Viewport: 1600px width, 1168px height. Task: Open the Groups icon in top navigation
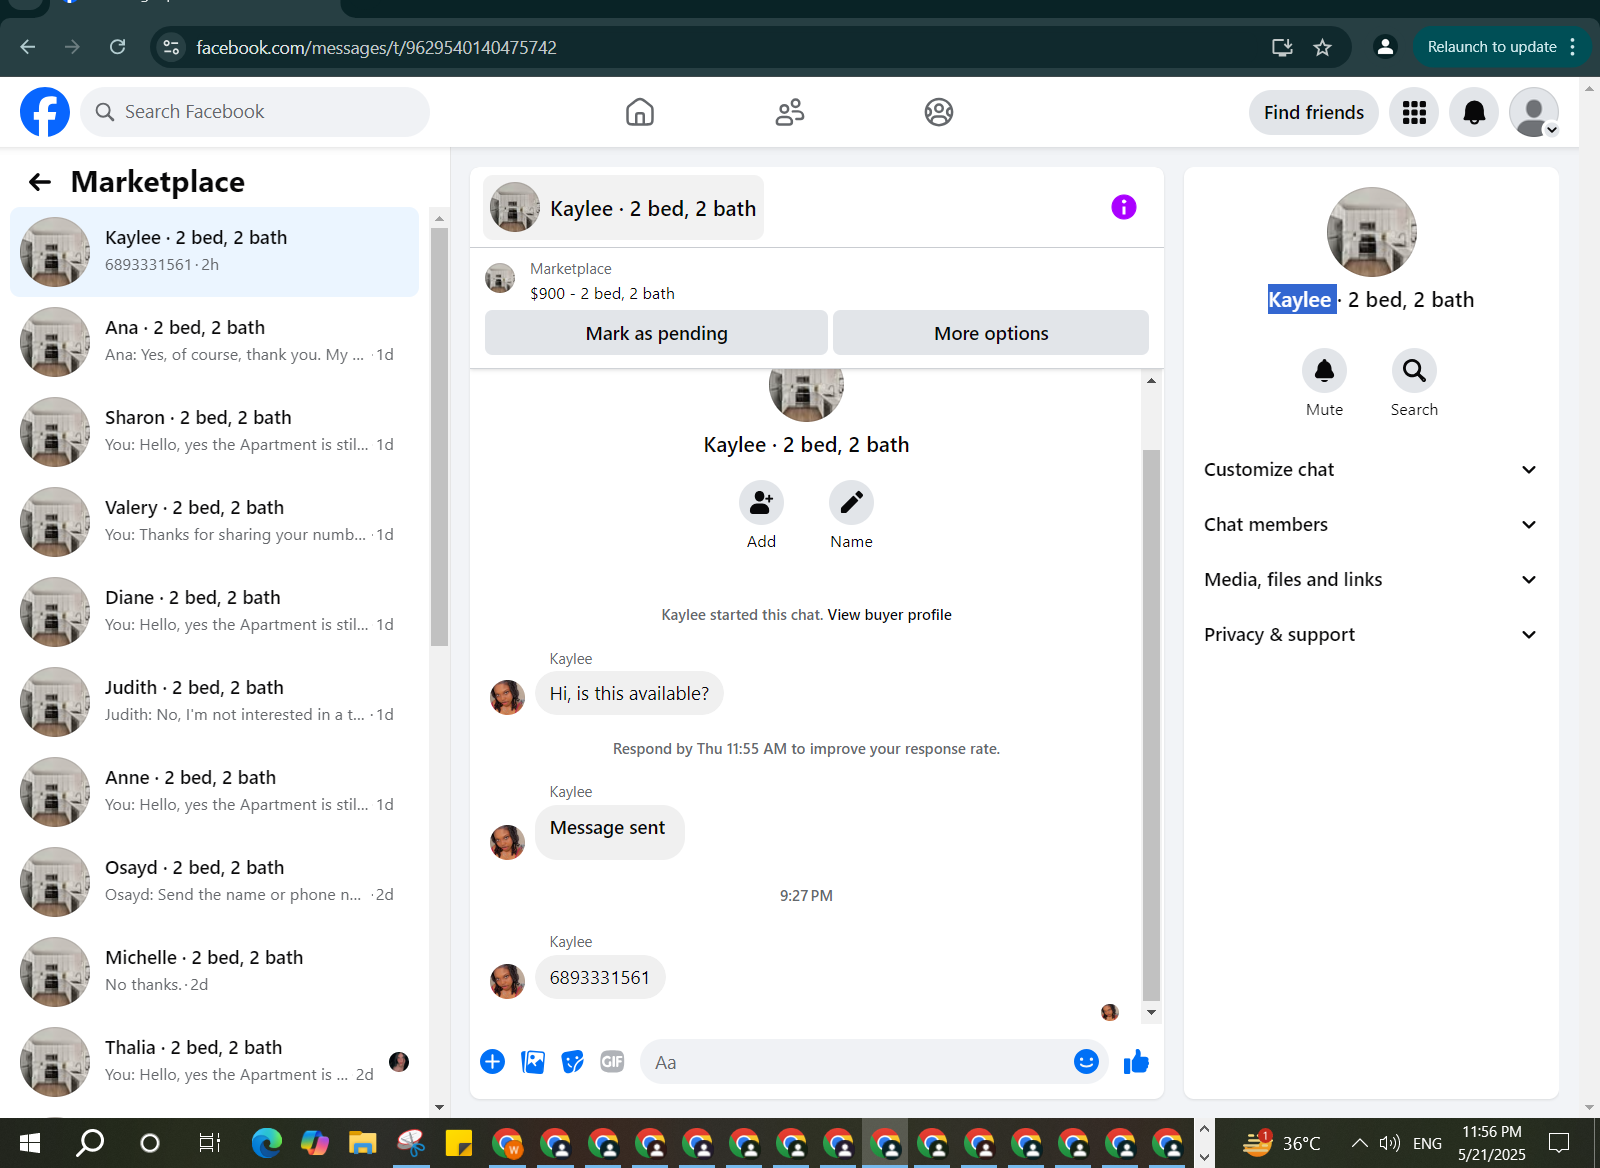[x=939, y=112]
